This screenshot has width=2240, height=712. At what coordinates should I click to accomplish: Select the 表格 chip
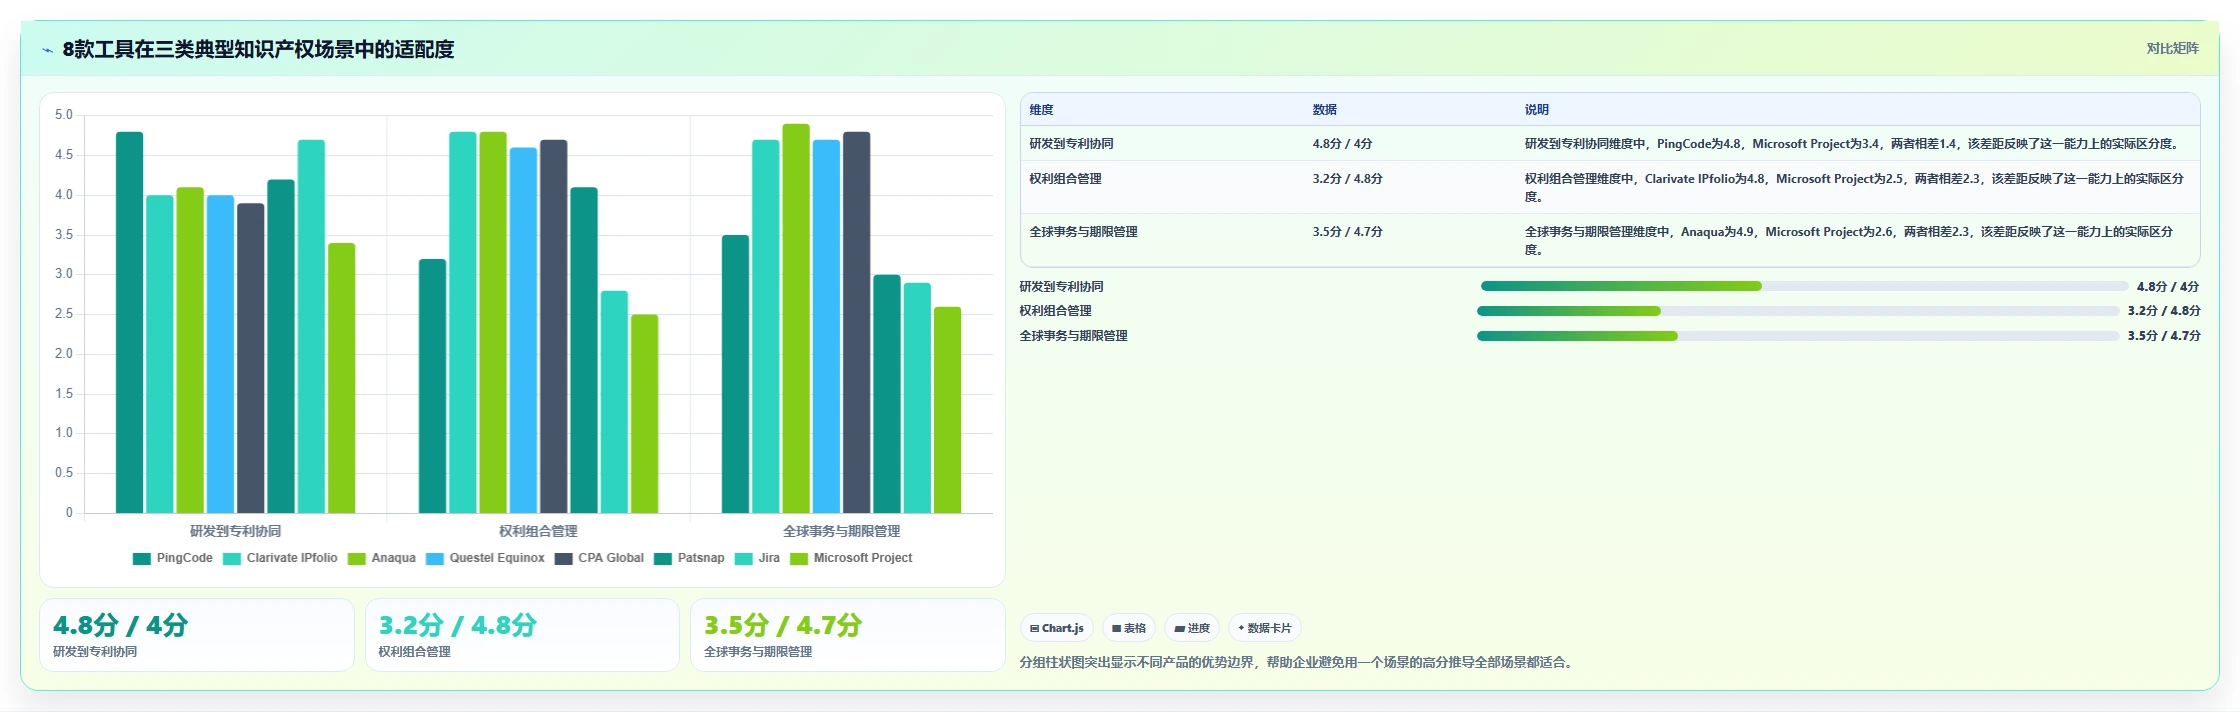[1129, 628]
